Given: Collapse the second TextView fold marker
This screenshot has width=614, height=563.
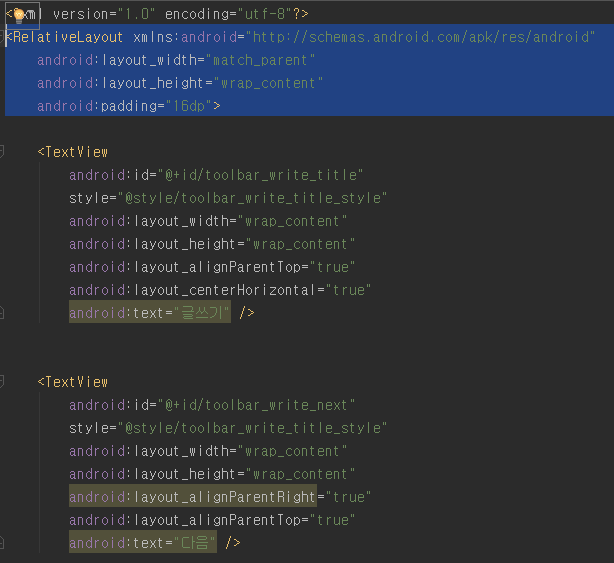Looking at the screenshot, I should [2, 382].
